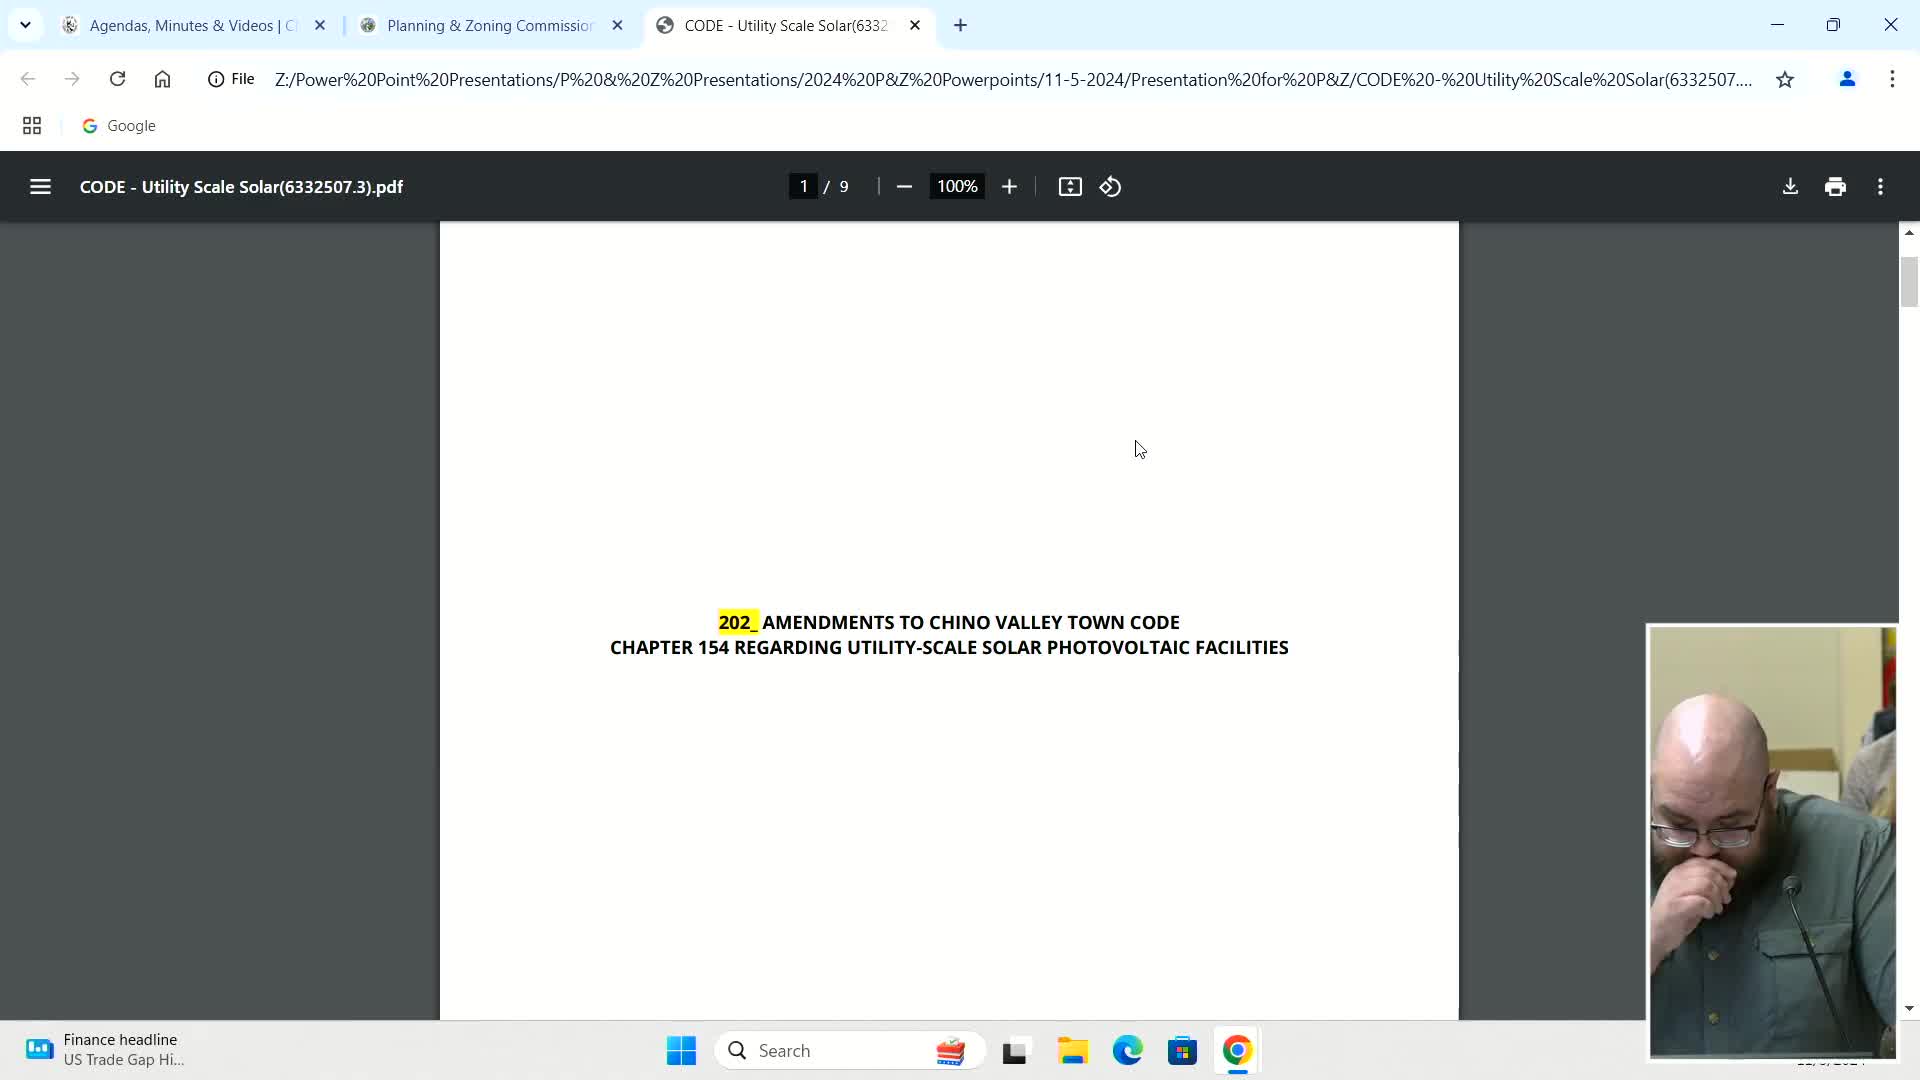The image size is (1920, 1080).
Task: Rotate the PDF counterclockwise
Action: coord(1110,187)
